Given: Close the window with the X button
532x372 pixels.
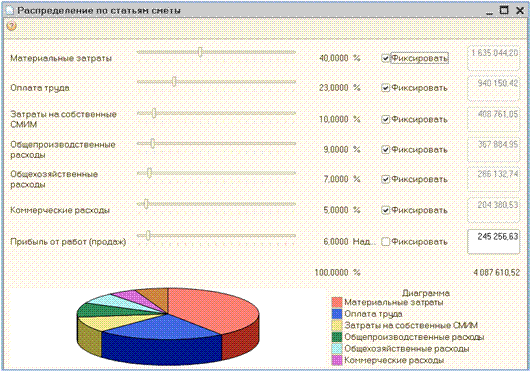Looking at the screenshot, I should coord(520,11).
